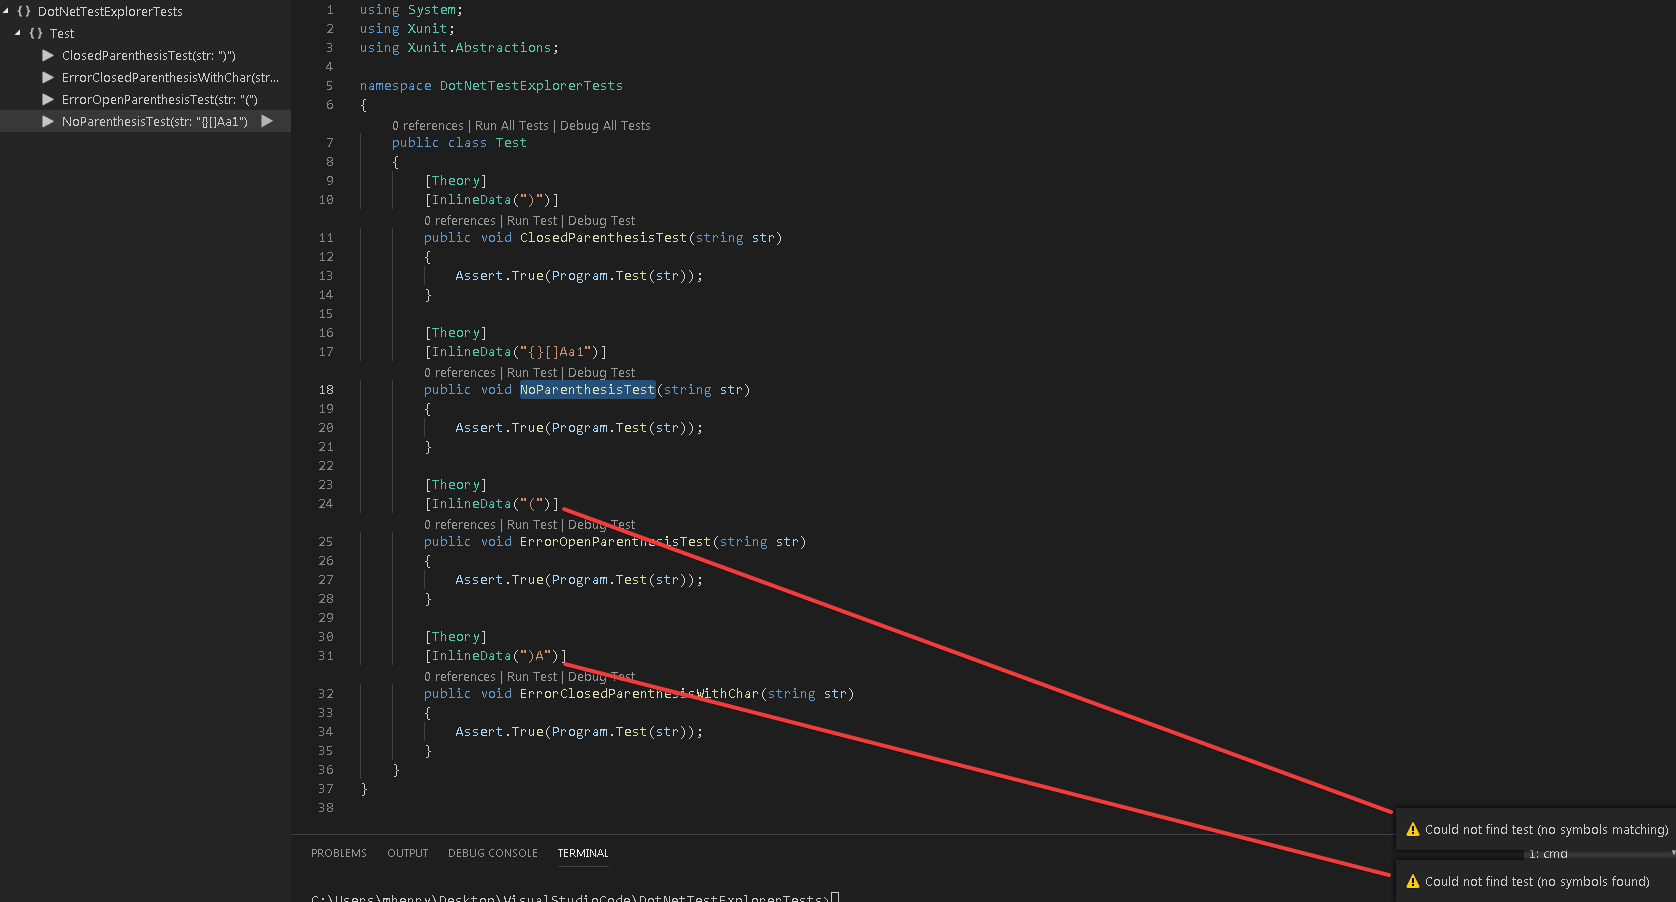Collapse the Test class node

coord(18,33)
